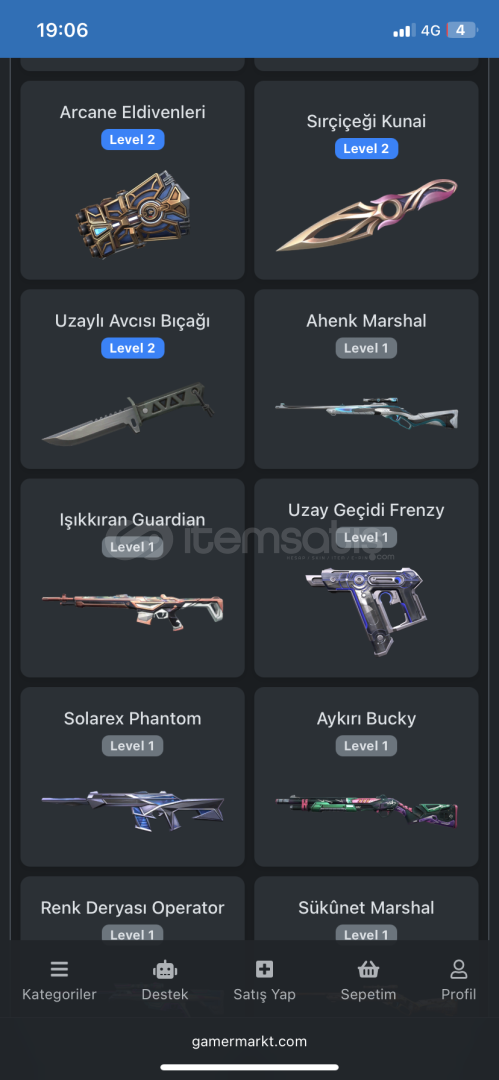This screenshot has height=1080, width=499.
Task: Open the Ahenk Marshal skin card
Action: coord(367,379)
